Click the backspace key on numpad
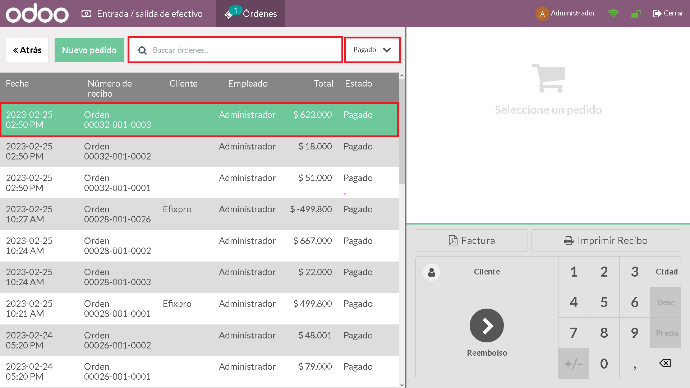The width and height of the screenshot is (690, 388). tap(665, 363)
